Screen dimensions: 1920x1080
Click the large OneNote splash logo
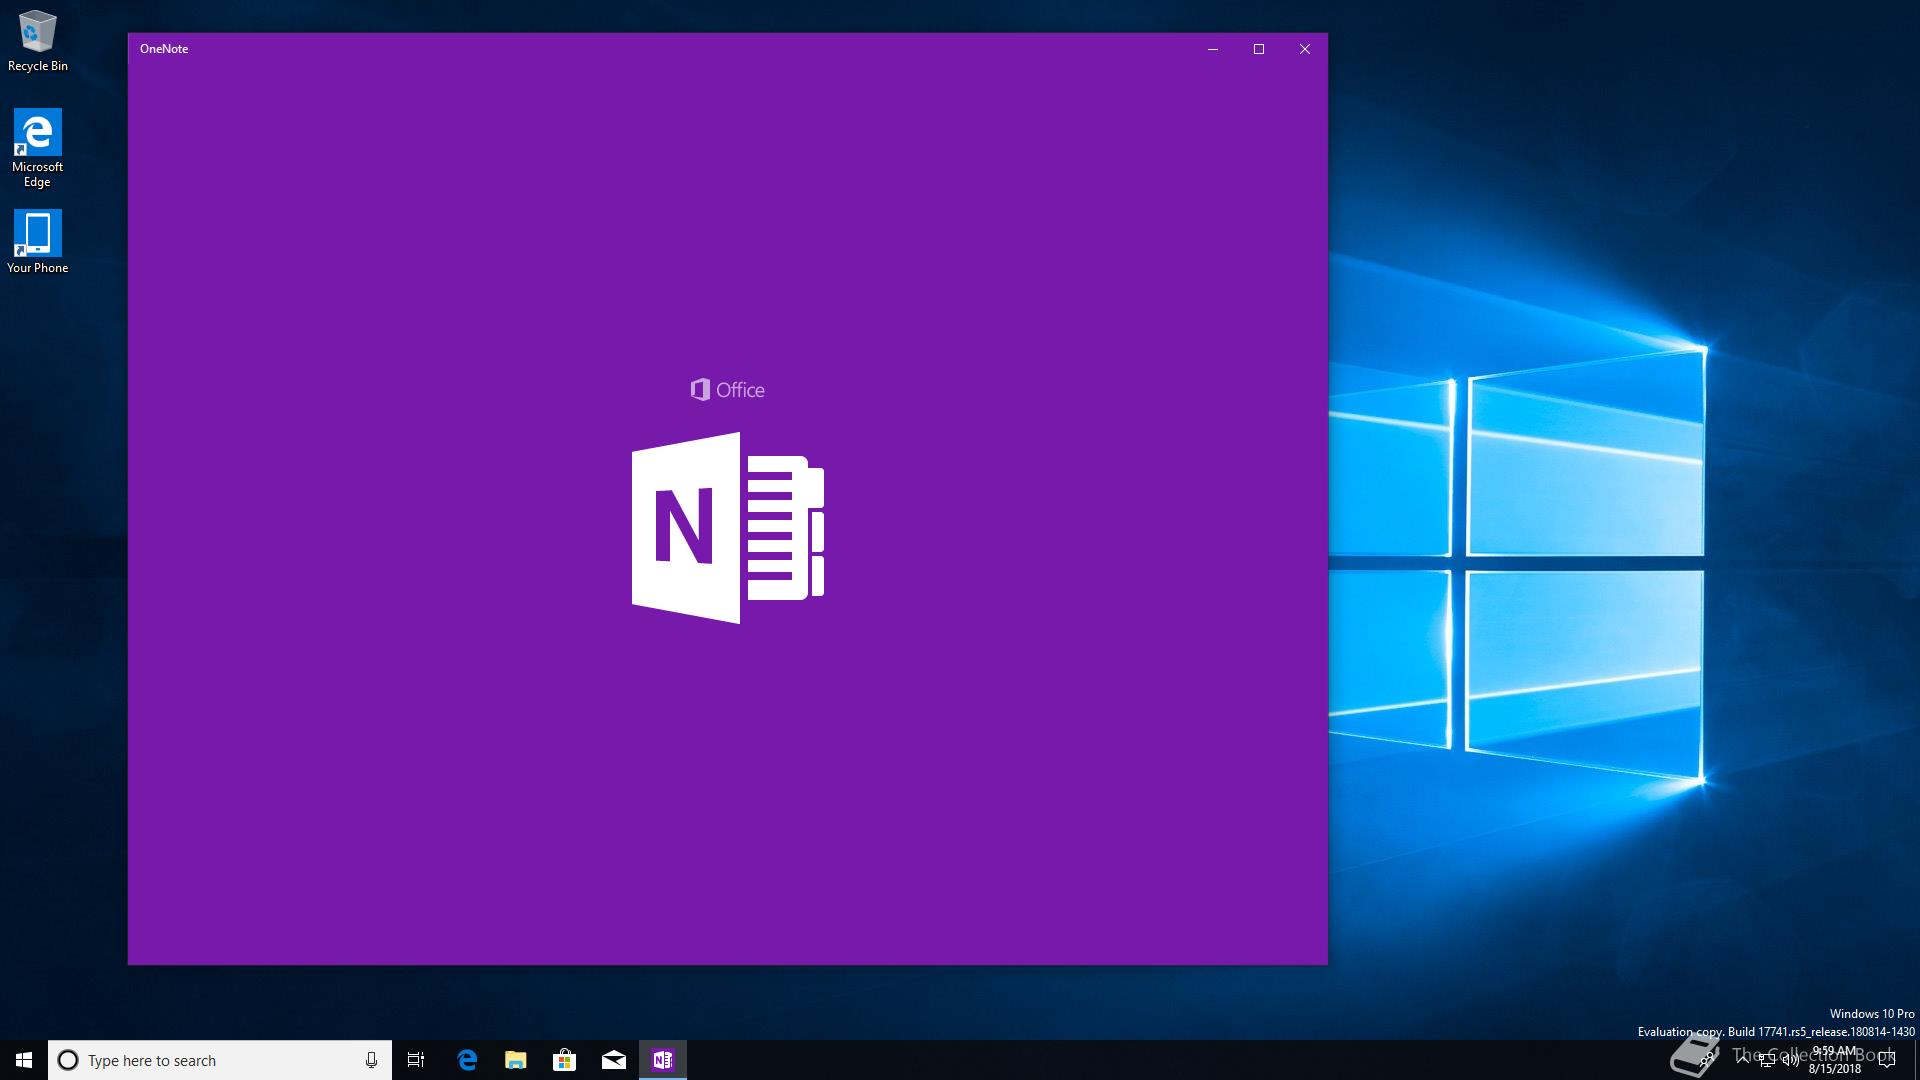pyautogui.click(x=728, y=528)
